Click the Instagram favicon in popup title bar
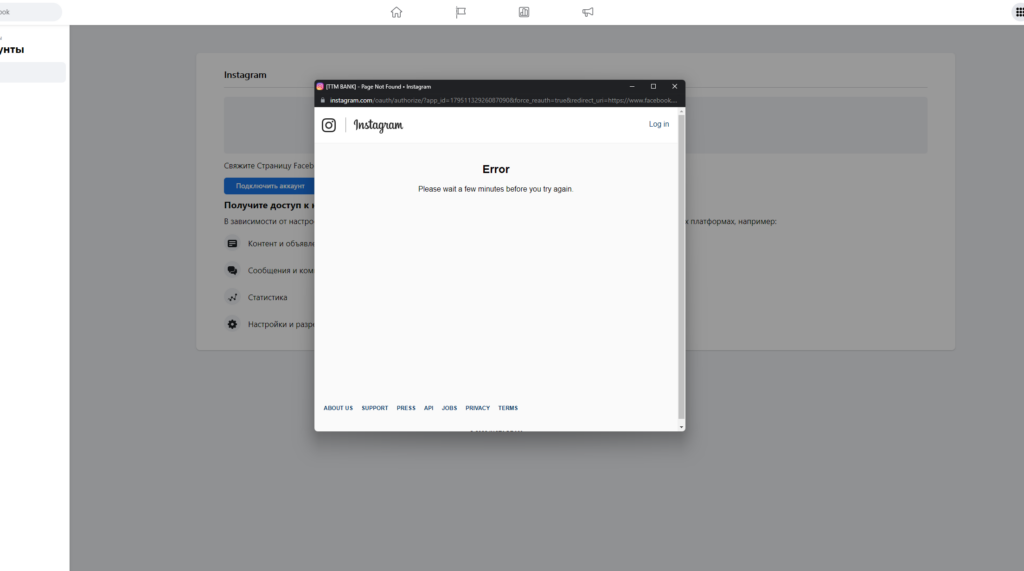The width and height of the screenshot is (1024, 571). 320,87
